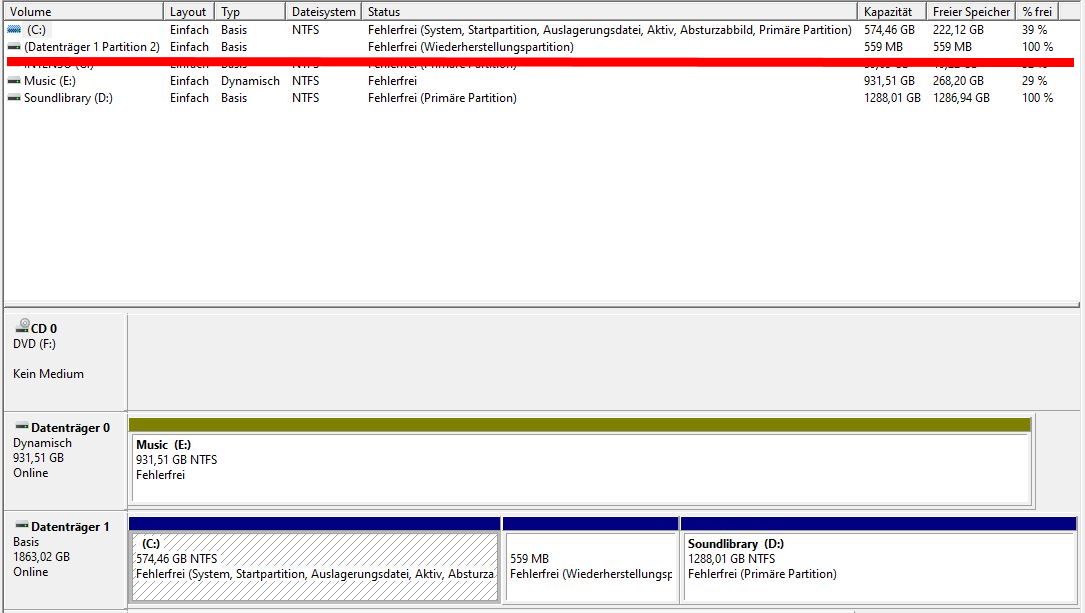The image size is (1085, 613).
Task: Click the DVD (F:) label under CD 0
Action: (x=35, y=344)
